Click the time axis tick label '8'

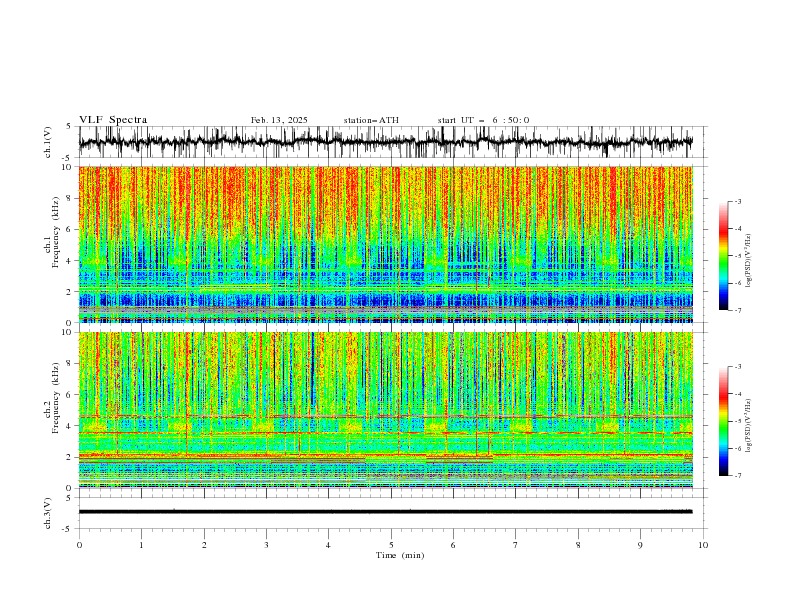coord(578,545)
